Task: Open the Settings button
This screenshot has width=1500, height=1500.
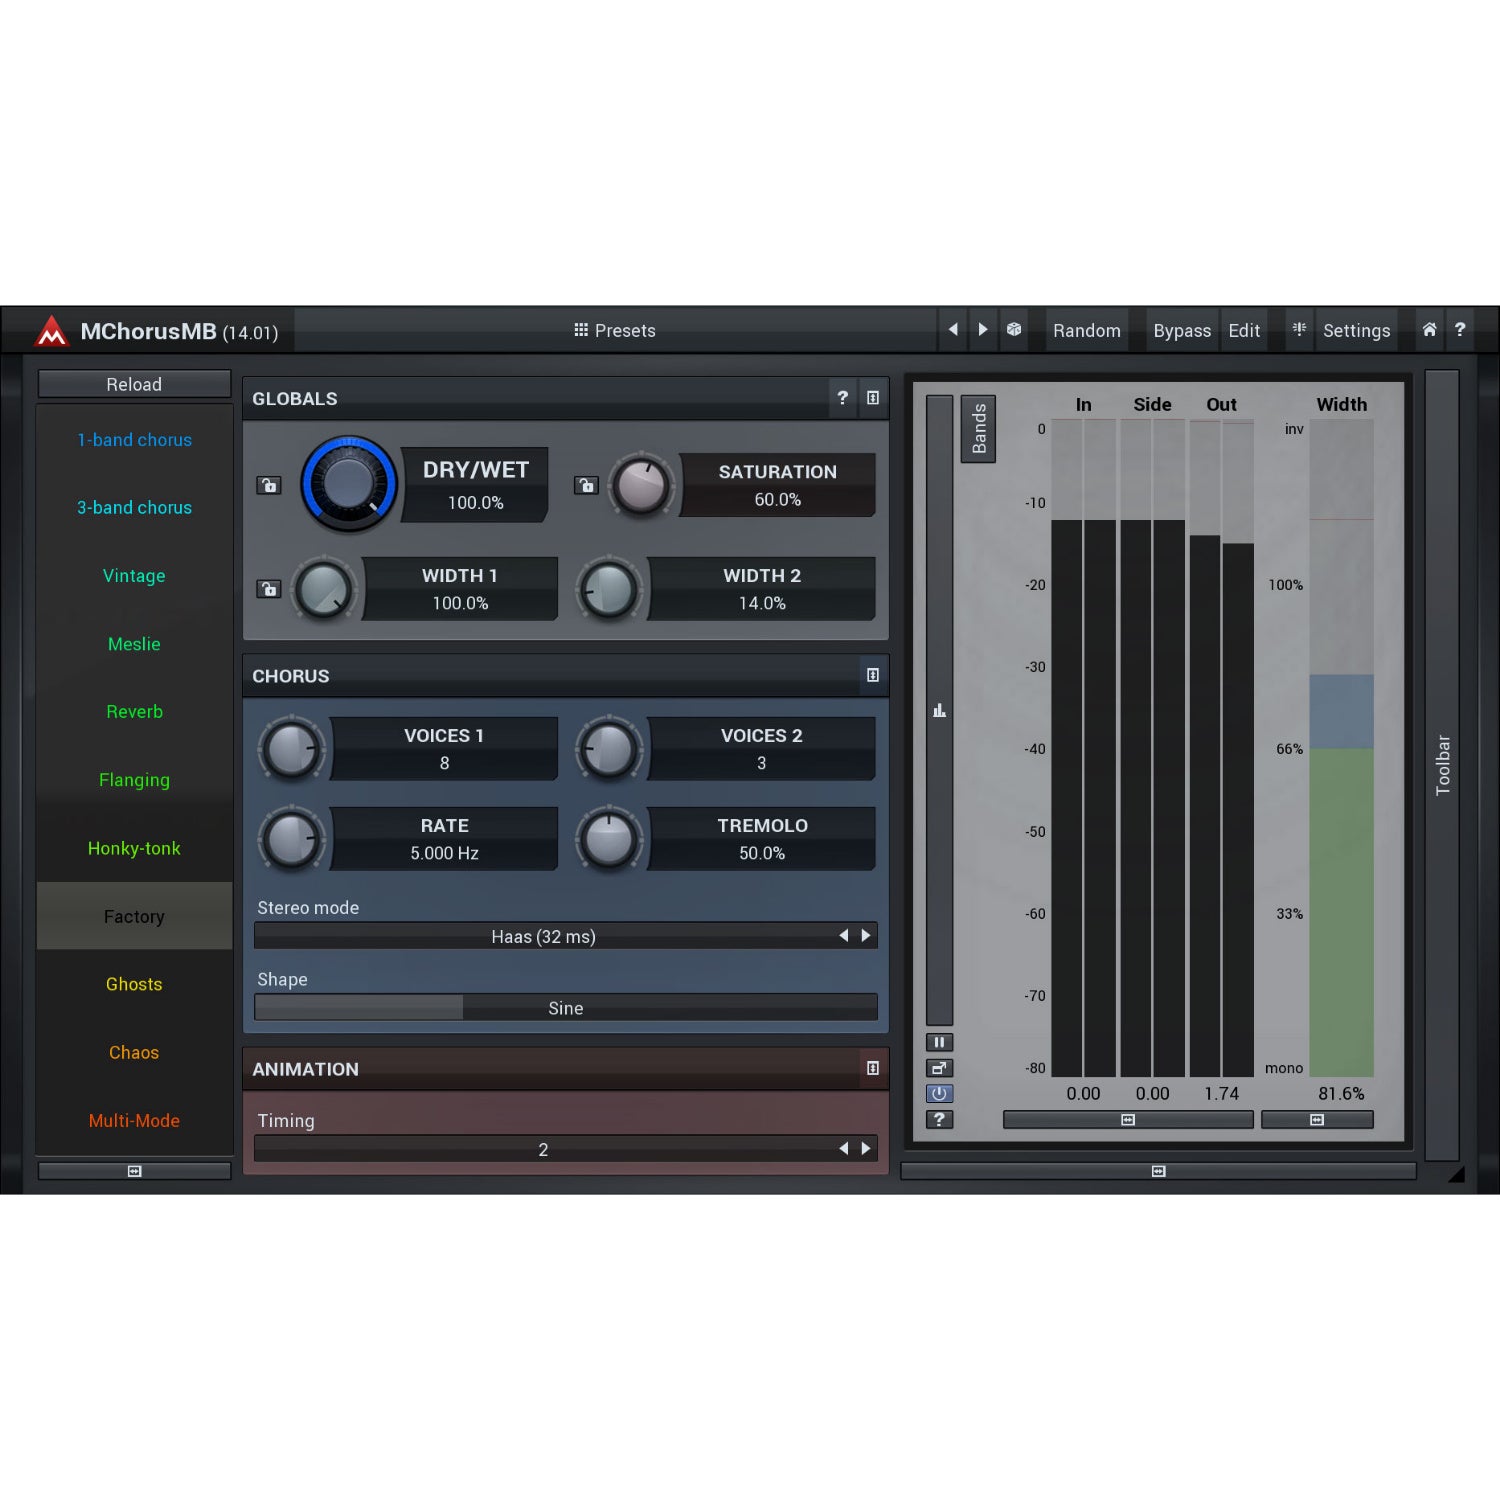Action: coord(1356,330)
